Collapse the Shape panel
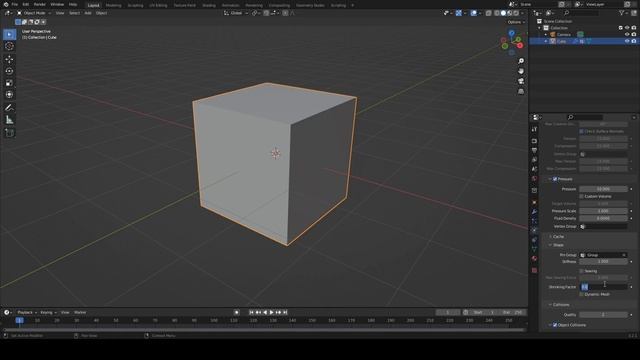This screenshot has height=360, width=640. pyautogui.click(x=557, y=245)
